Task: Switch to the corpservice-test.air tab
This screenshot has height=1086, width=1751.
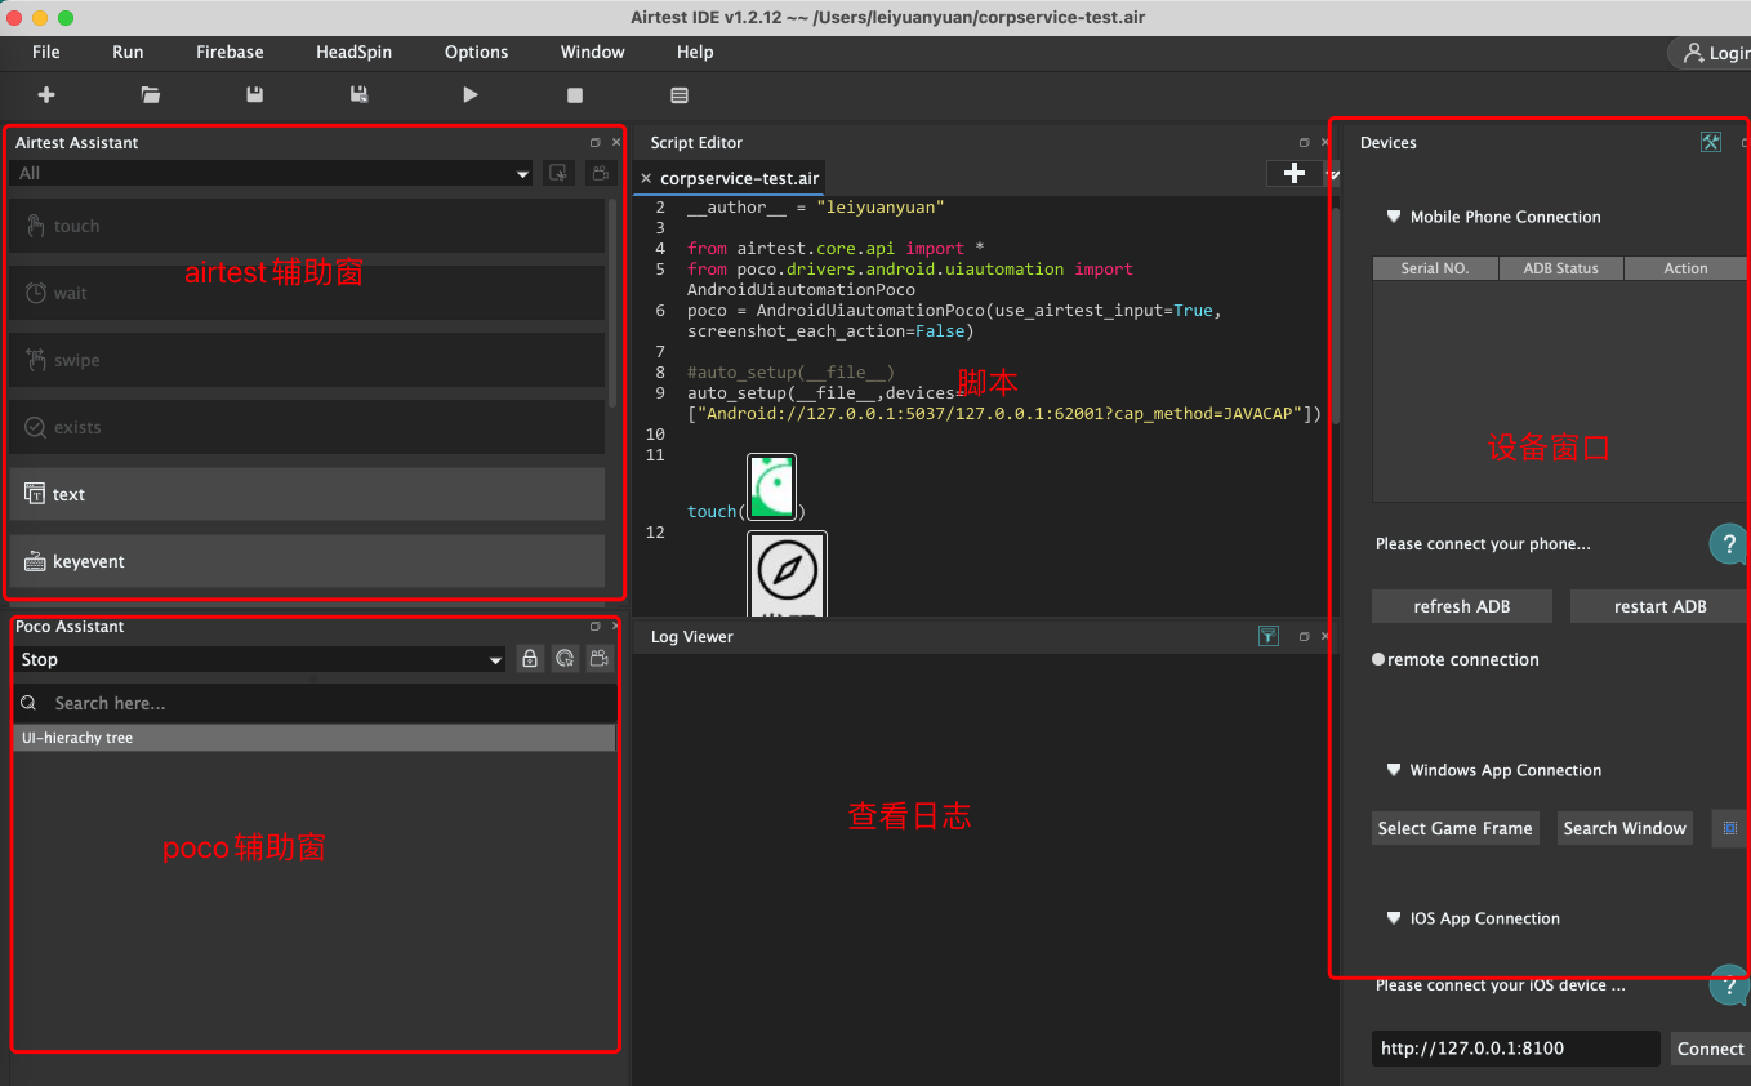Action: (x=739, y=178)
